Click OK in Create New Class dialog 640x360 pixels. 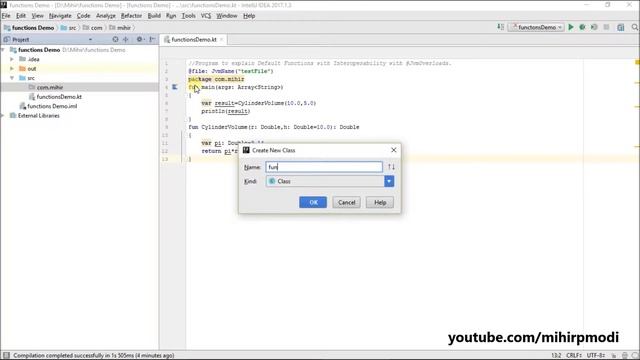click(x=313, y=202)
